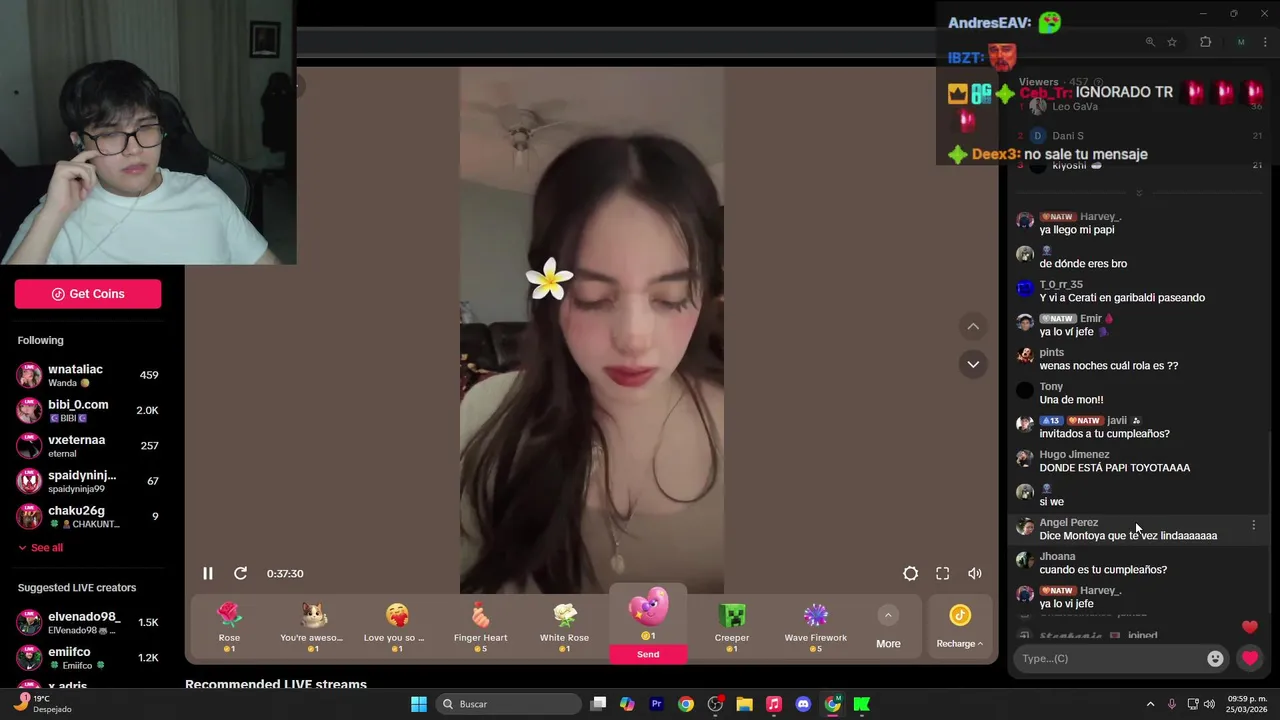
Task: Open the browser zoom indicator icon
Action: (x=1150, y=42)
